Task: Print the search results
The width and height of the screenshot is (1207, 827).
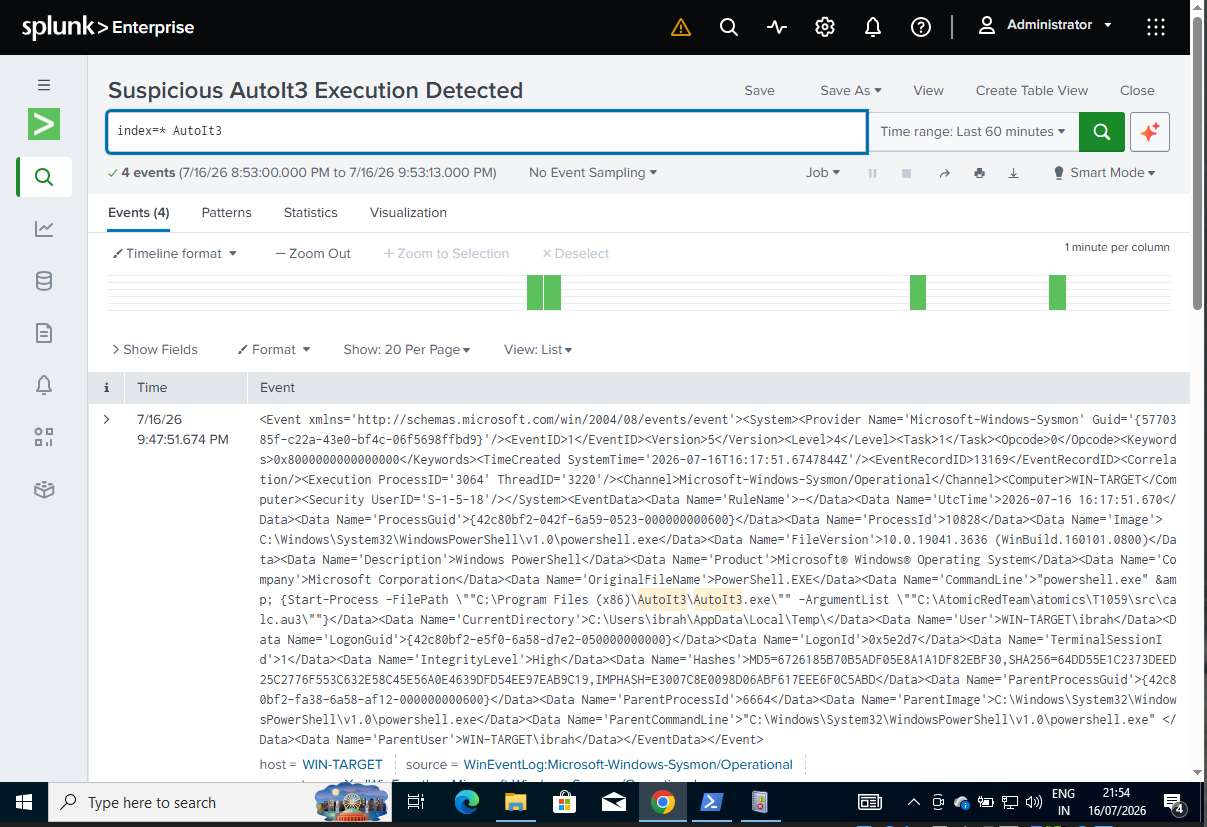Action: point(979,173)
